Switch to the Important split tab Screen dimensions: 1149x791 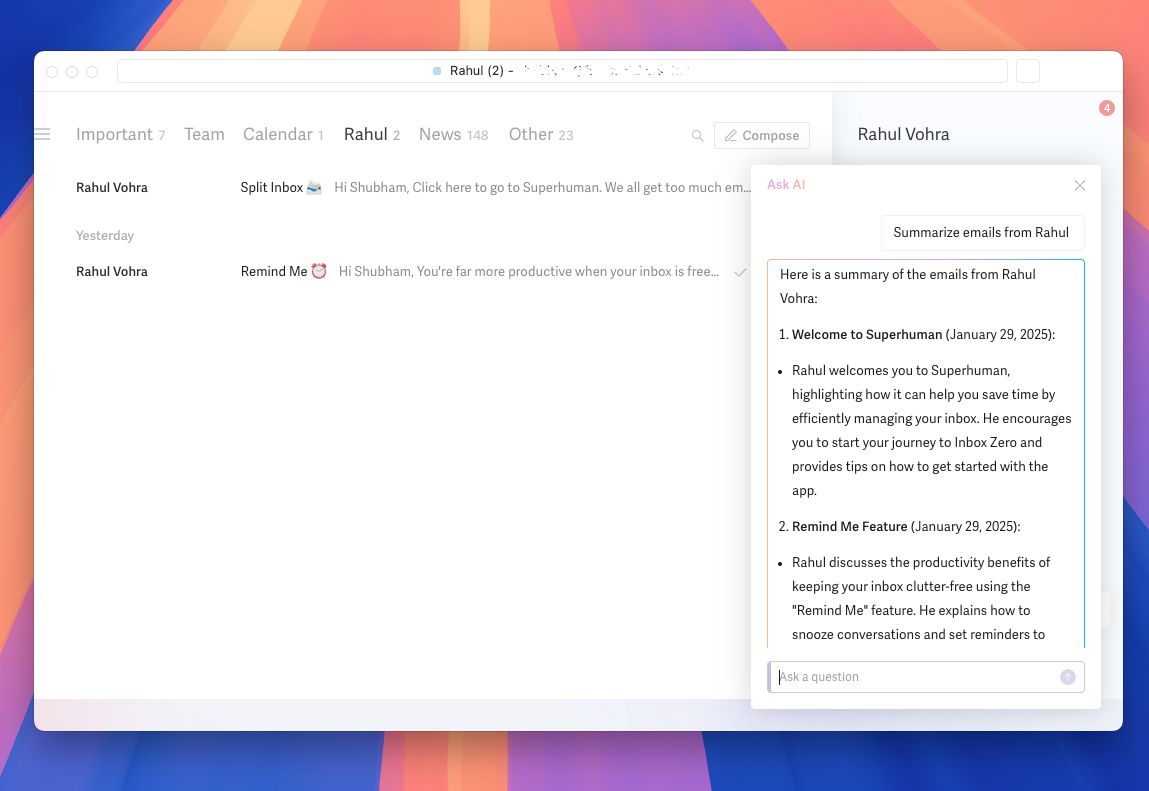(120, 135)
